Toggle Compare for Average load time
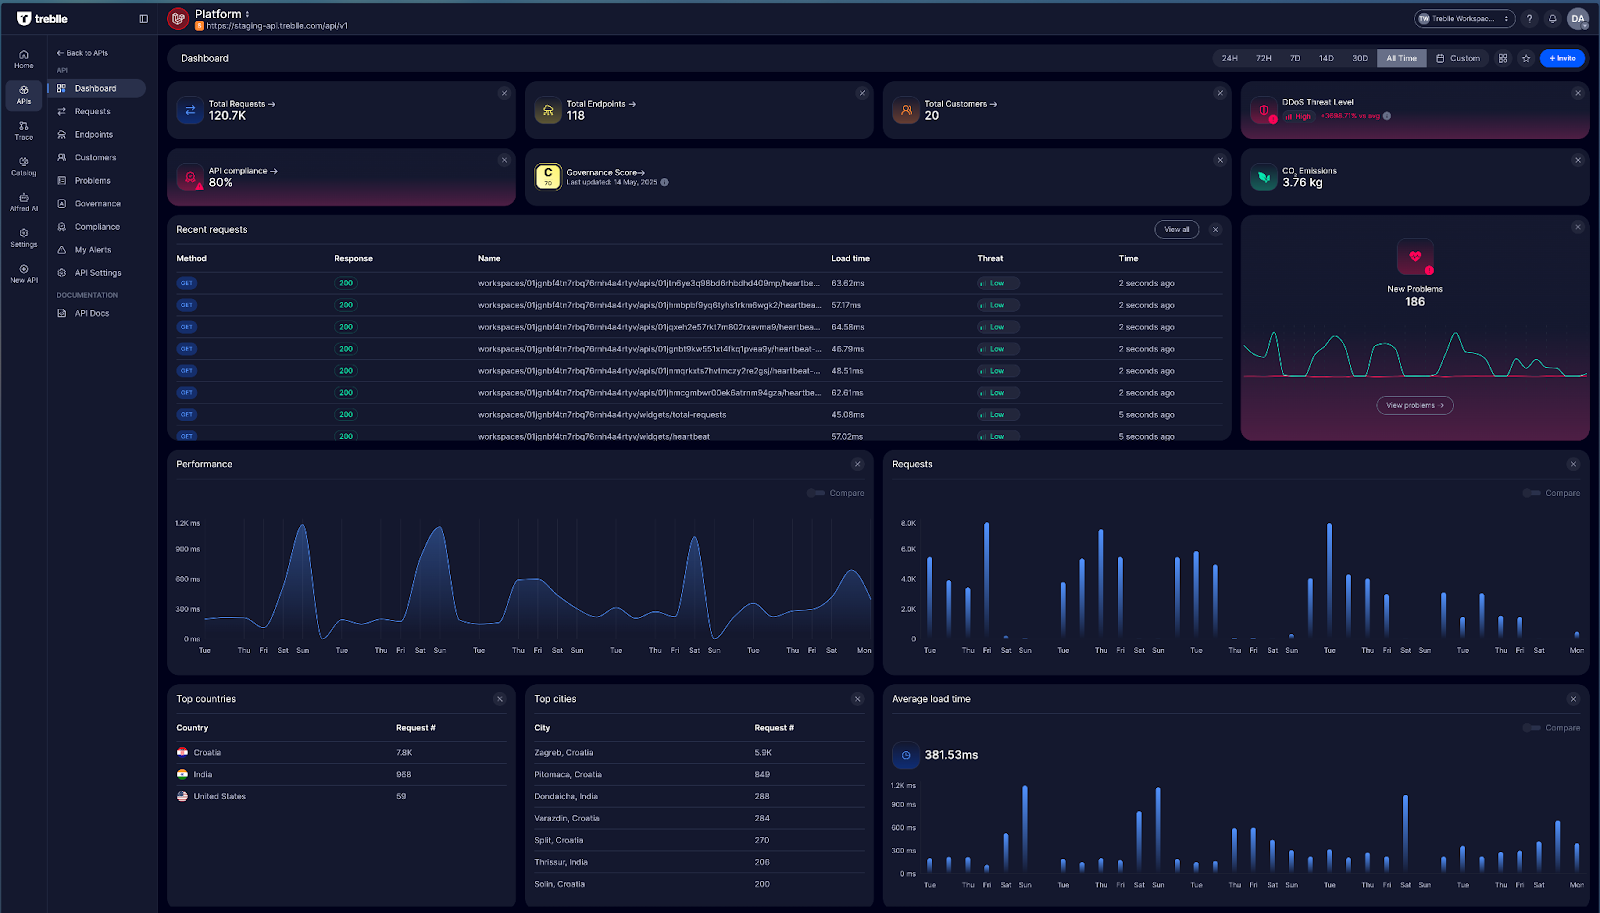 1532,728
